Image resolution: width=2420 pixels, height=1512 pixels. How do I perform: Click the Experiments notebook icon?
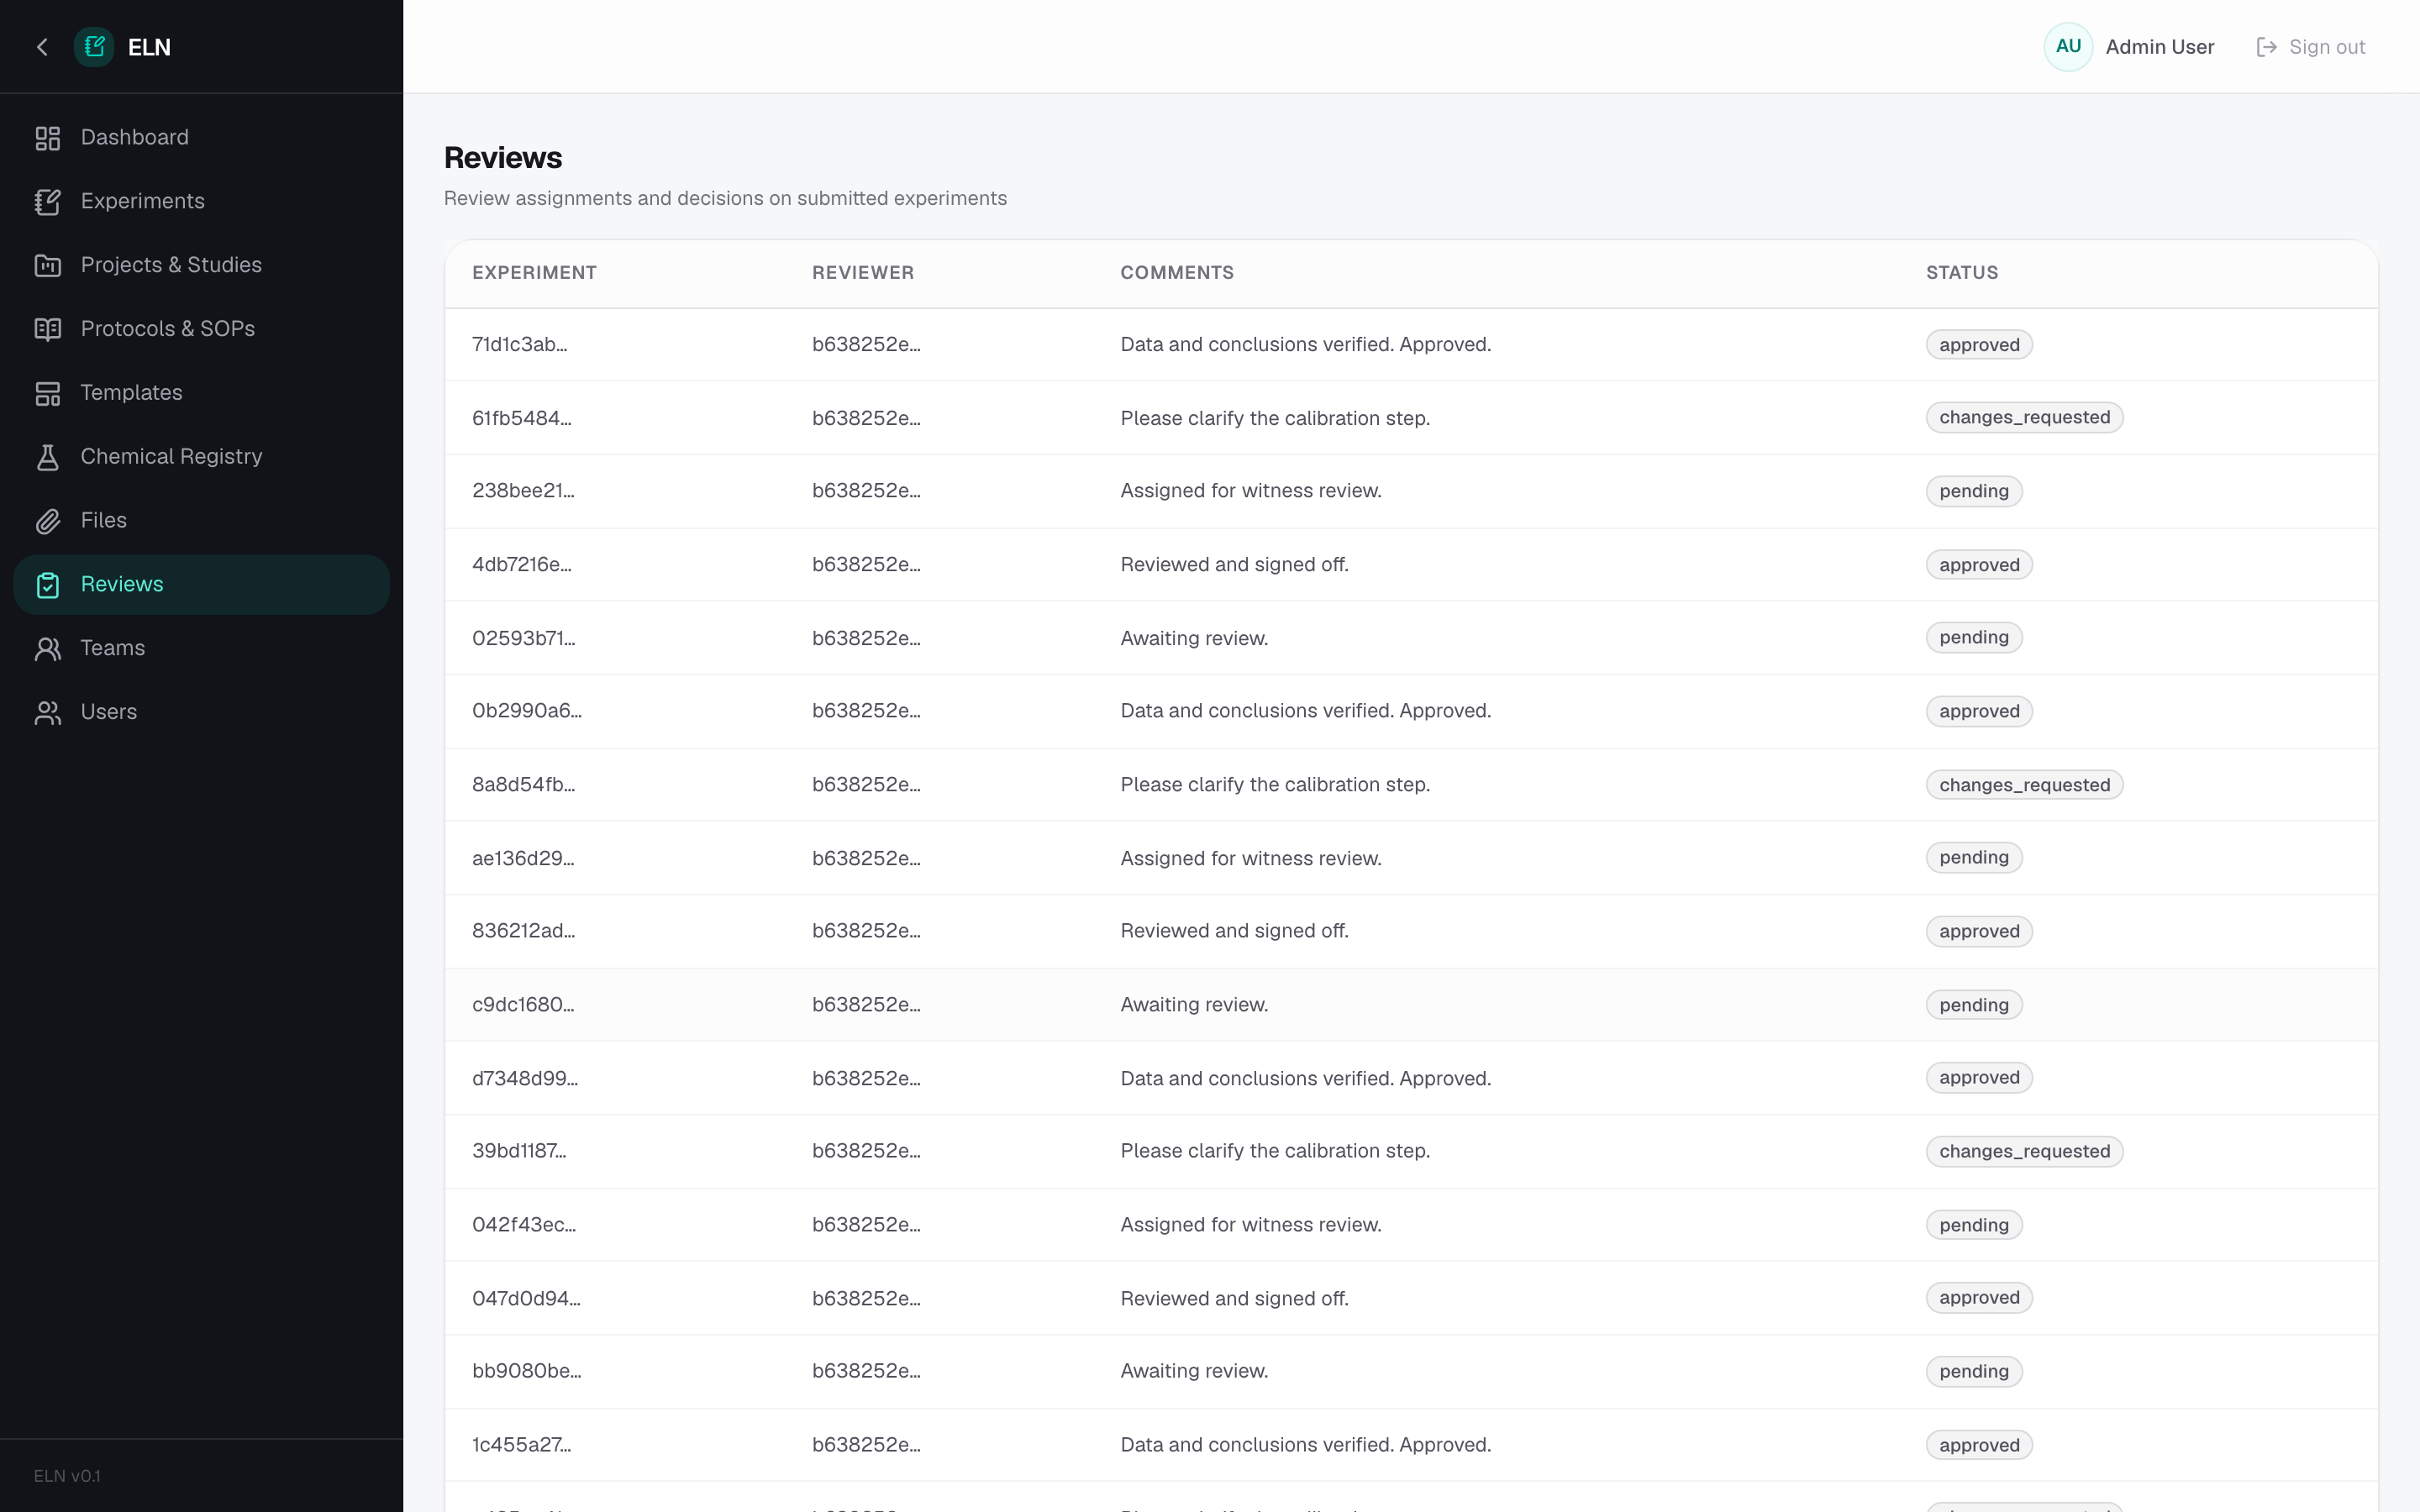point(48,202)
